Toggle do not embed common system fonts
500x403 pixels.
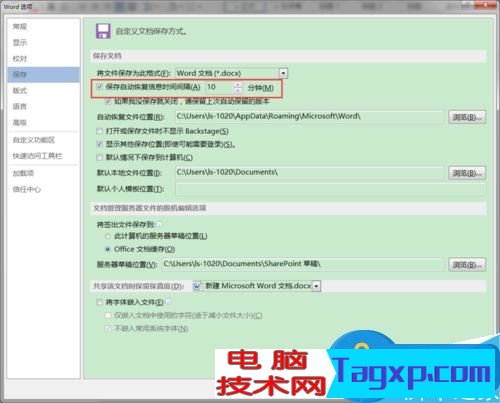(108, 329)
